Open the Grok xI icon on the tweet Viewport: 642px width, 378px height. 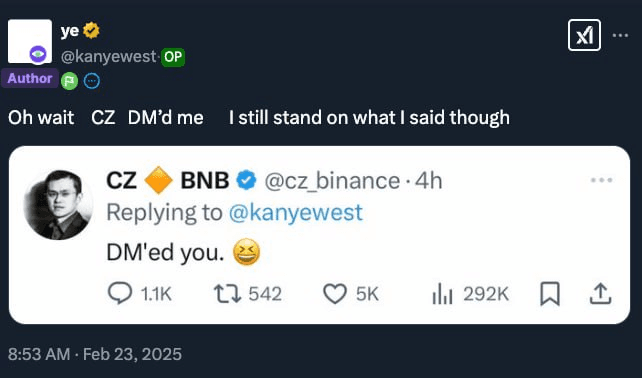[x=584, y=35]
